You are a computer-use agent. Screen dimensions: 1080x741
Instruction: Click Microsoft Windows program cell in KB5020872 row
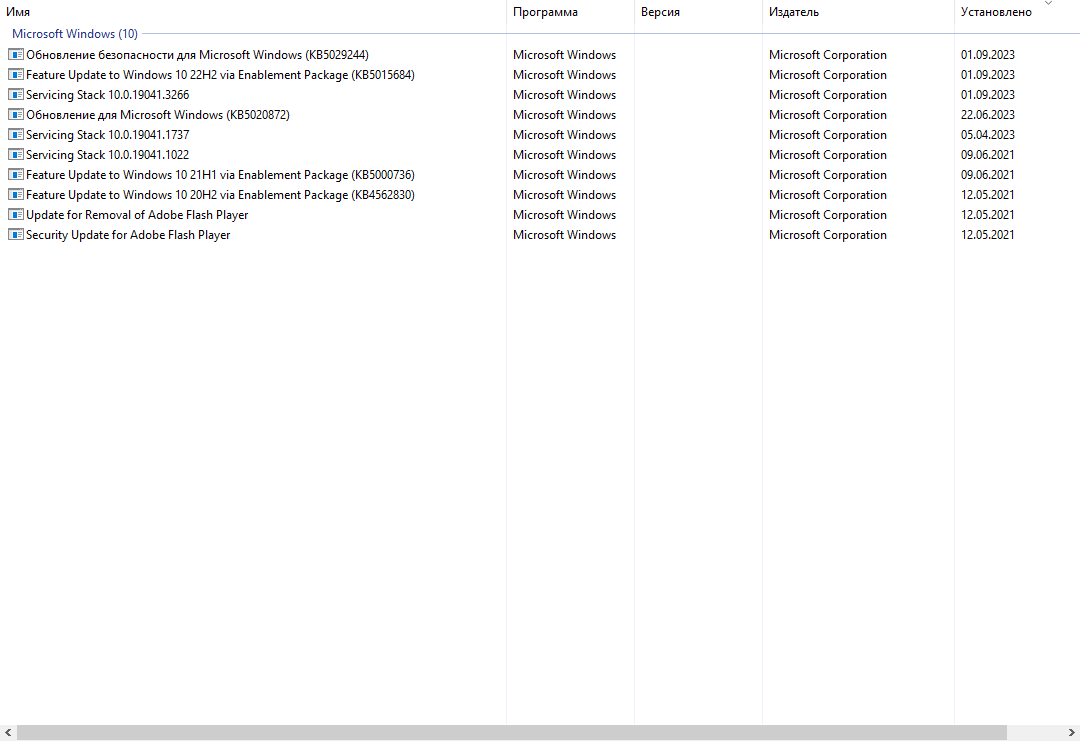[564, 114]
